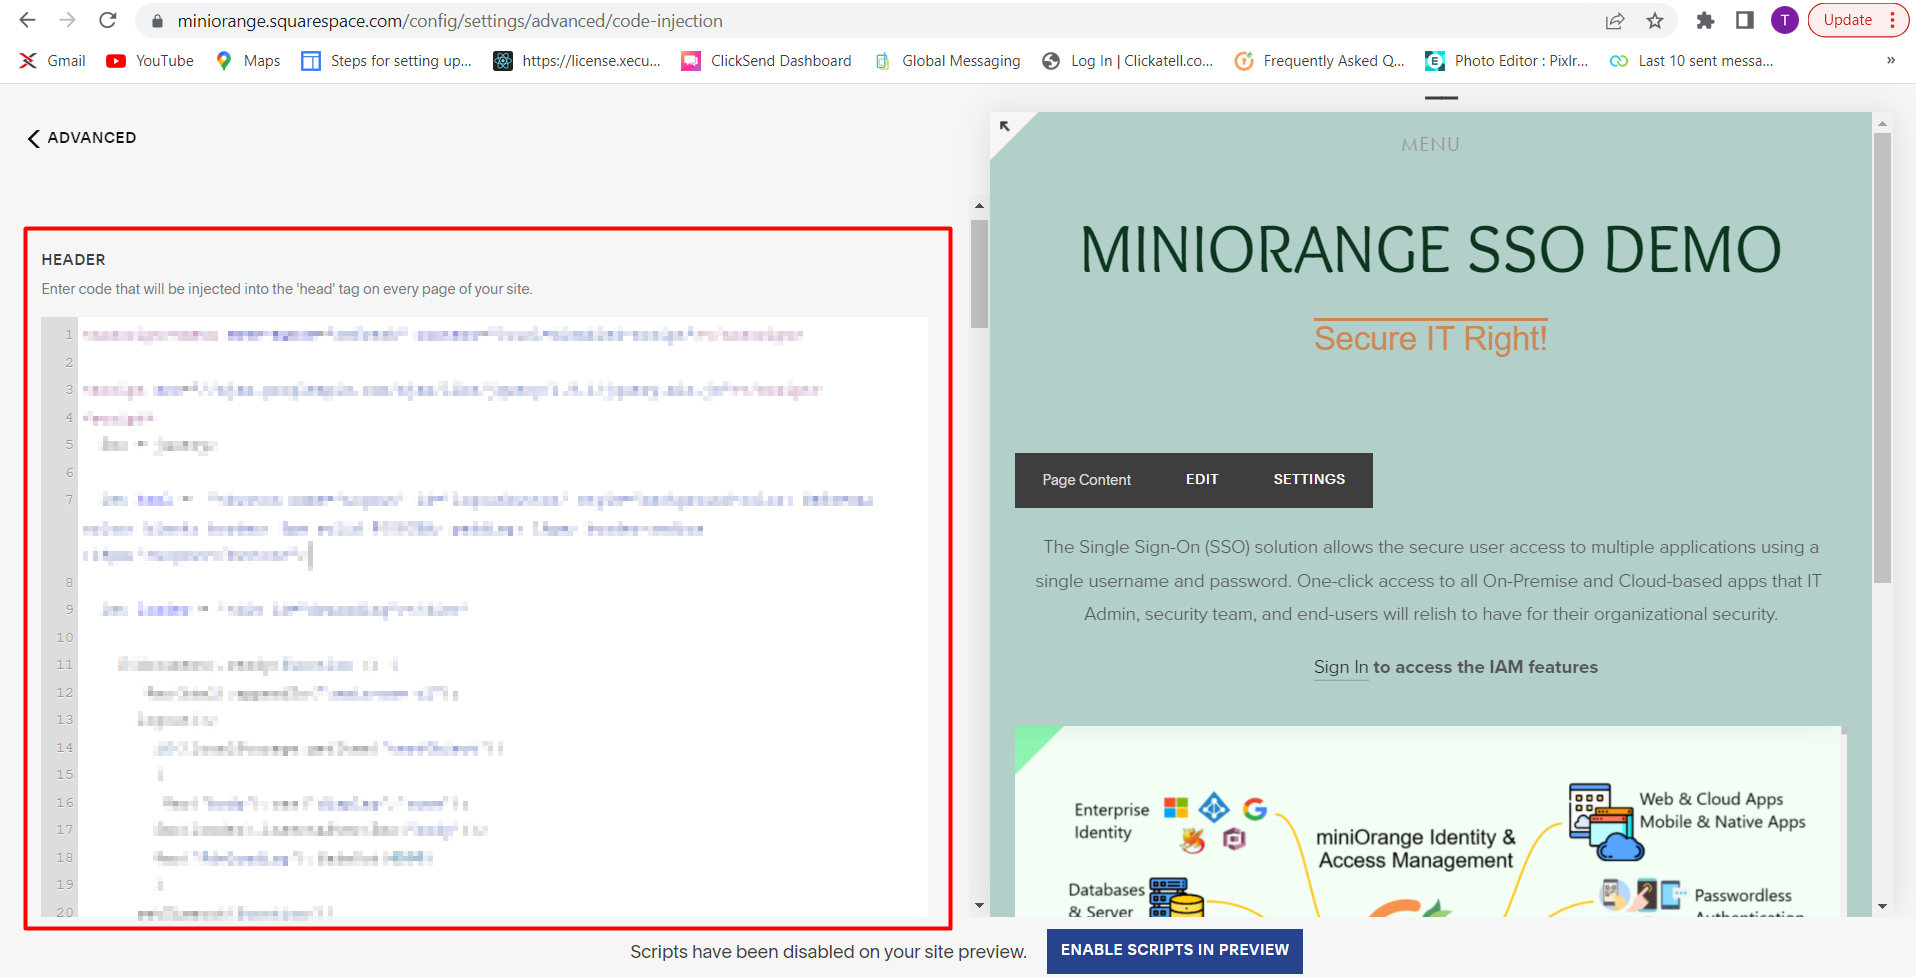This screenshot has width=1916, height=977.
Task: Click the profile avatar icon
Action: (1785, 20)
